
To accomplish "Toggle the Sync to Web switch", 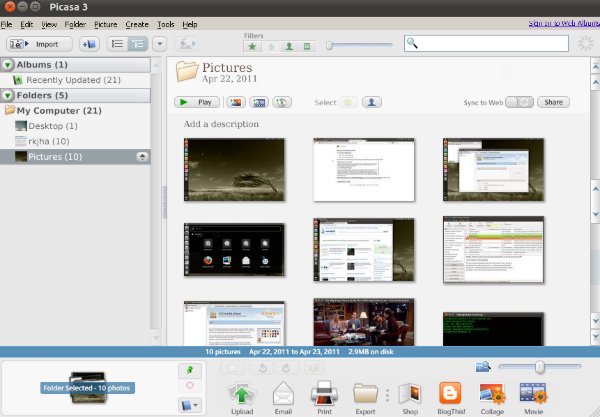I will tap(519, 102).
